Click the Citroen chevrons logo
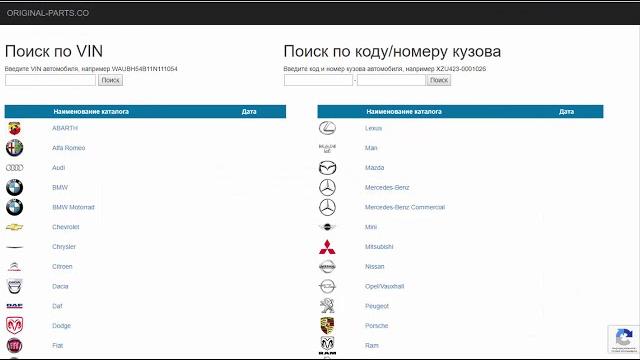Screen dimensions: 640x360 tap(14, 267)
